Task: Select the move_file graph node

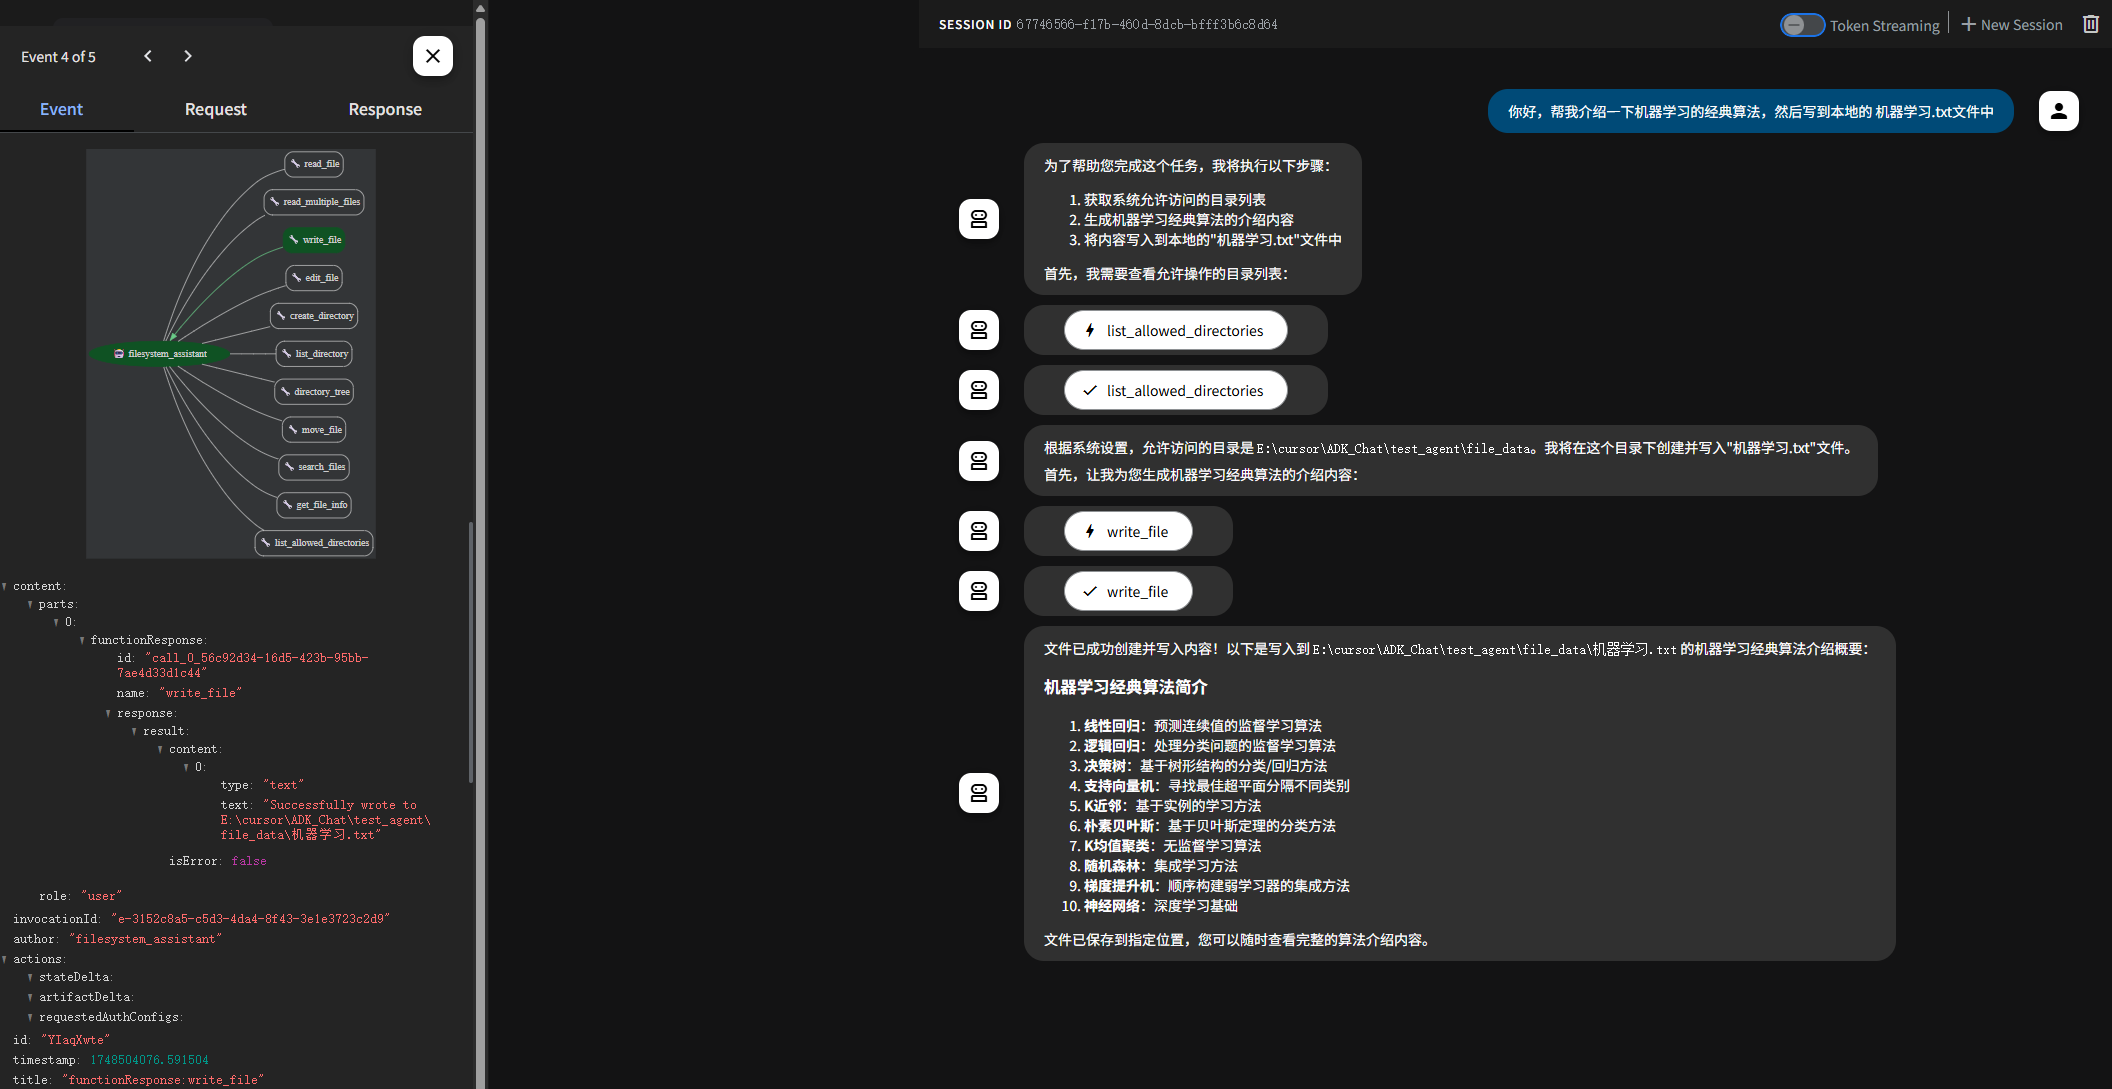Action: coord(315,430)
